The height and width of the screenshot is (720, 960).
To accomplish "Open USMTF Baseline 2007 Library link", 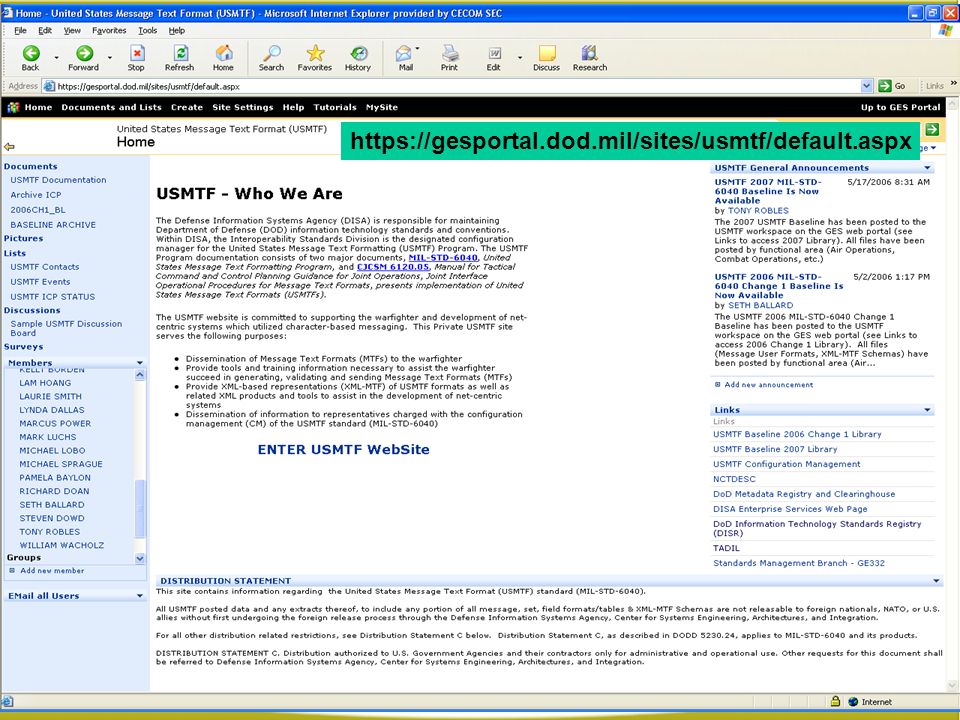I will click(775, 449).
